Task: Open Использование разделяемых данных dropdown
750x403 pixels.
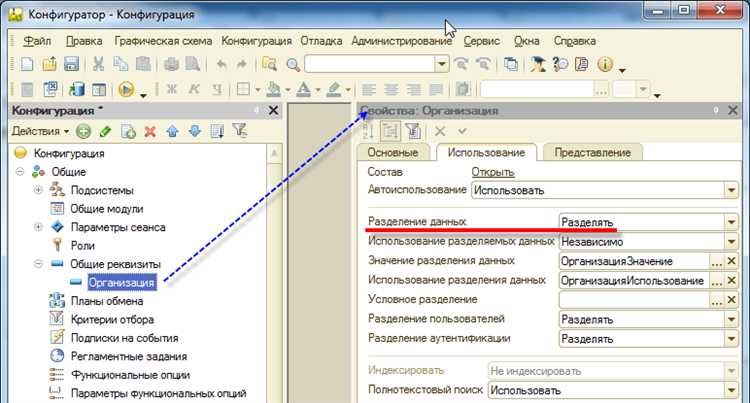Action: coord(731,242)
